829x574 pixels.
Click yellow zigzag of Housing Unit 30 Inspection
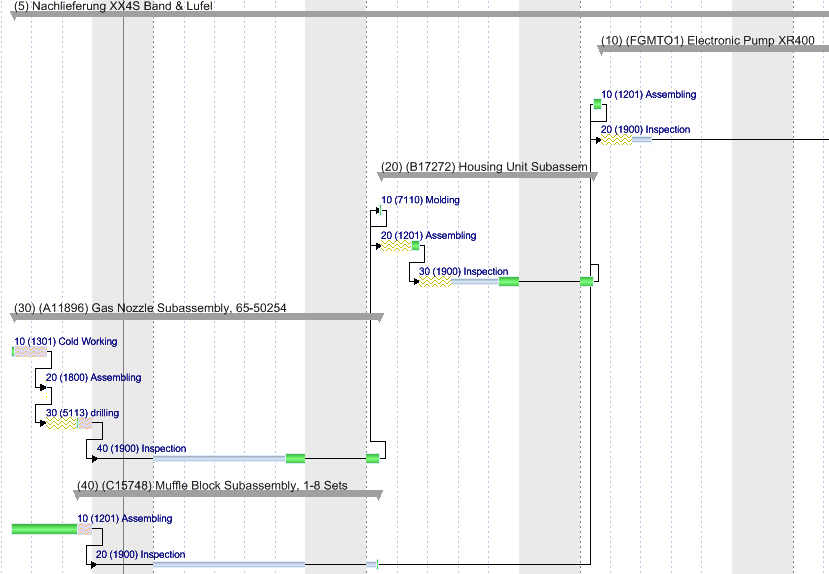435,282
